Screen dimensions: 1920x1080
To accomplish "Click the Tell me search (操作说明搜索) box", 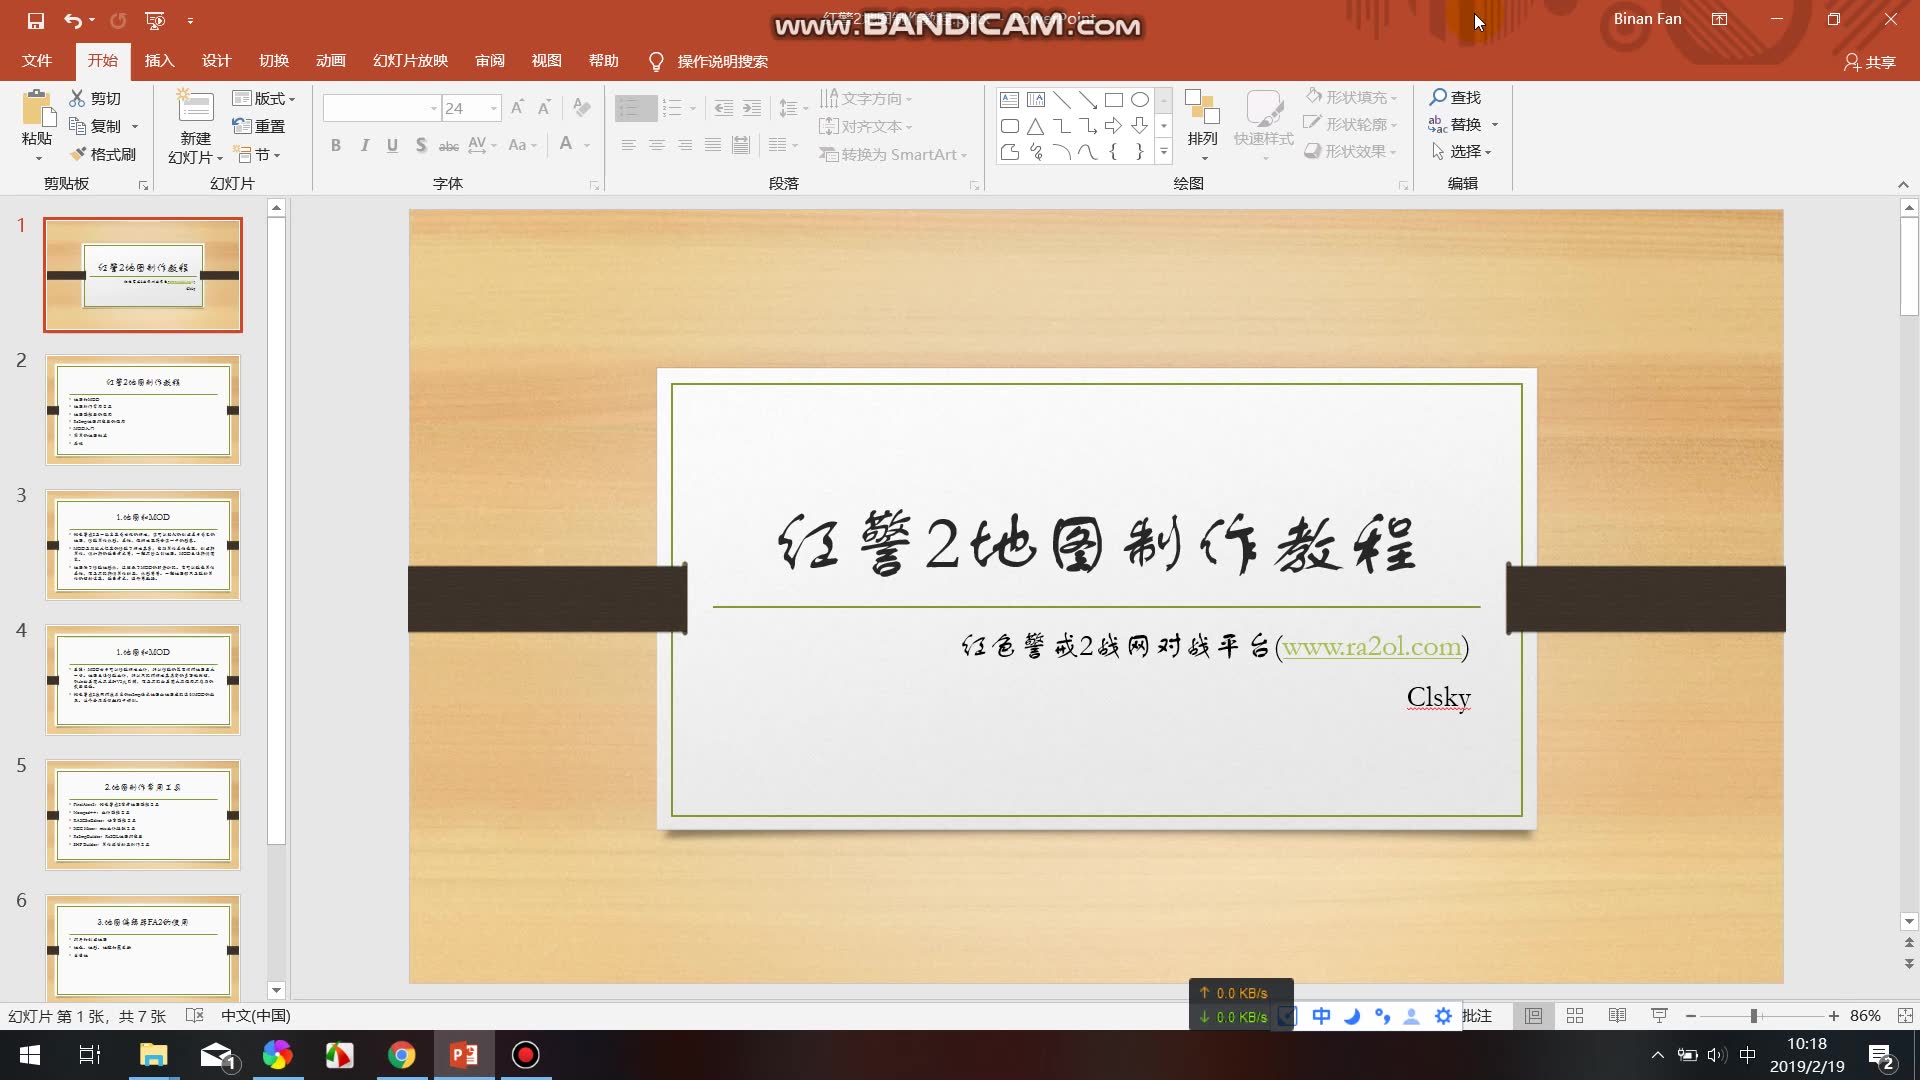I will tap(708, 61).
